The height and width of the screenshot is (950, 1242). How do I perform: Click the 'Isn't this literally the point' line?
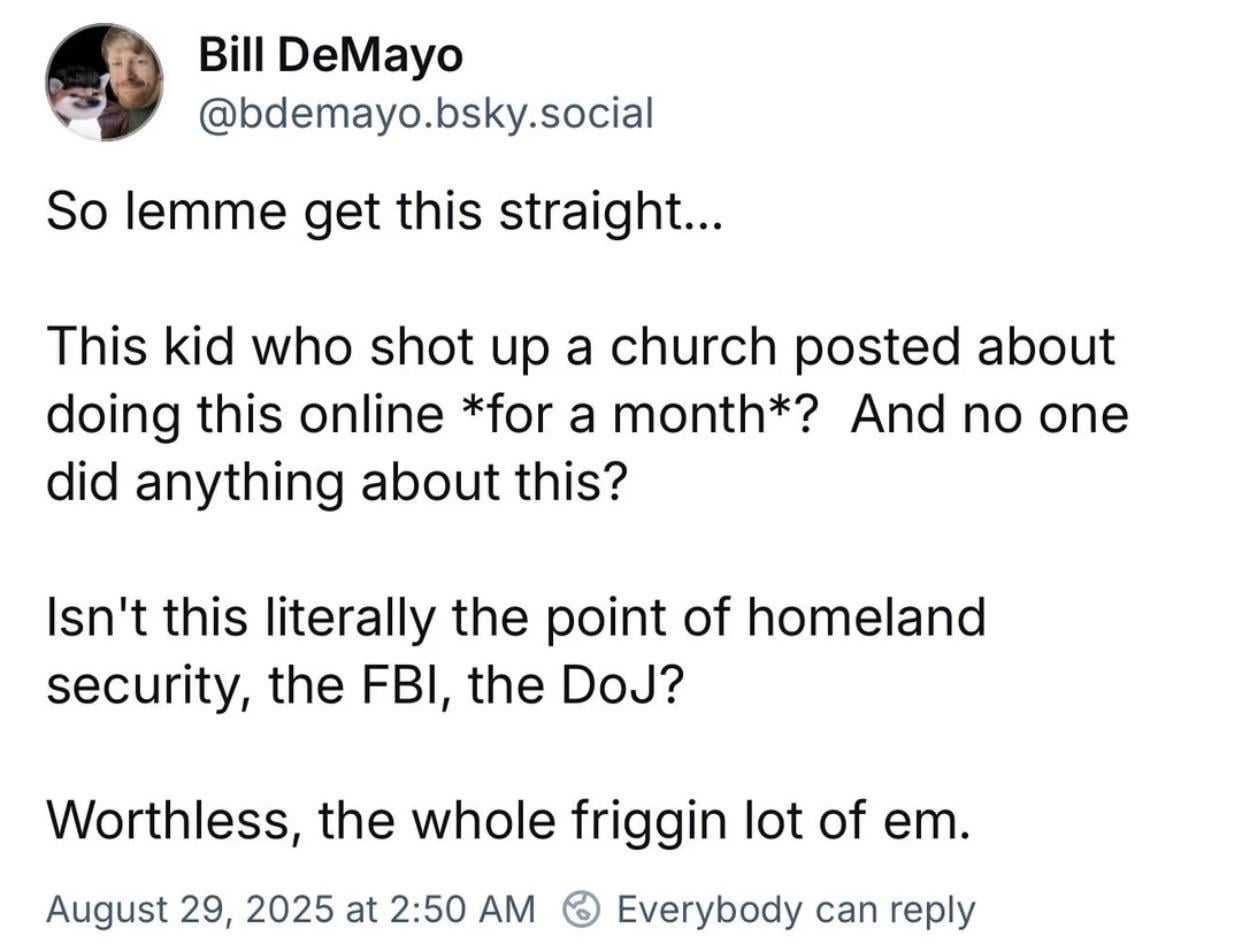click(515, 616)
